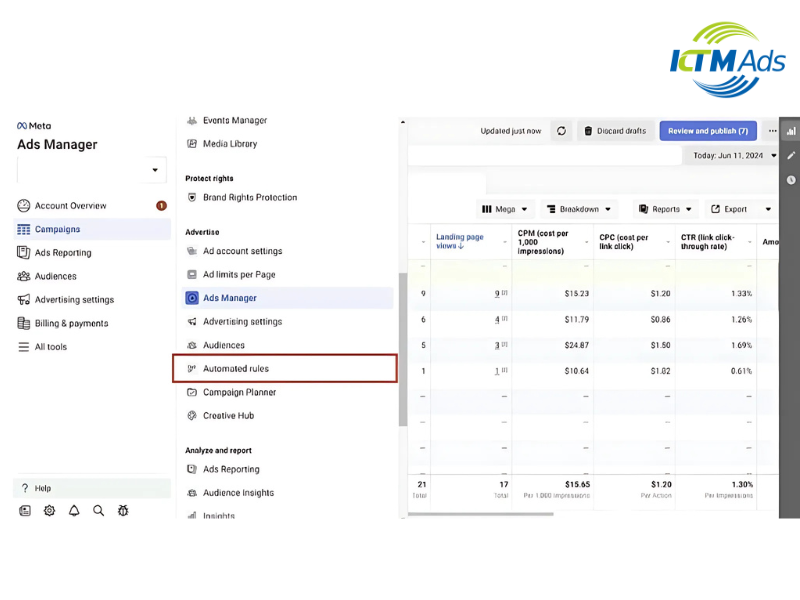800x600 pixels.
Task: Click the Media Library icon
Action: point(192,144)
